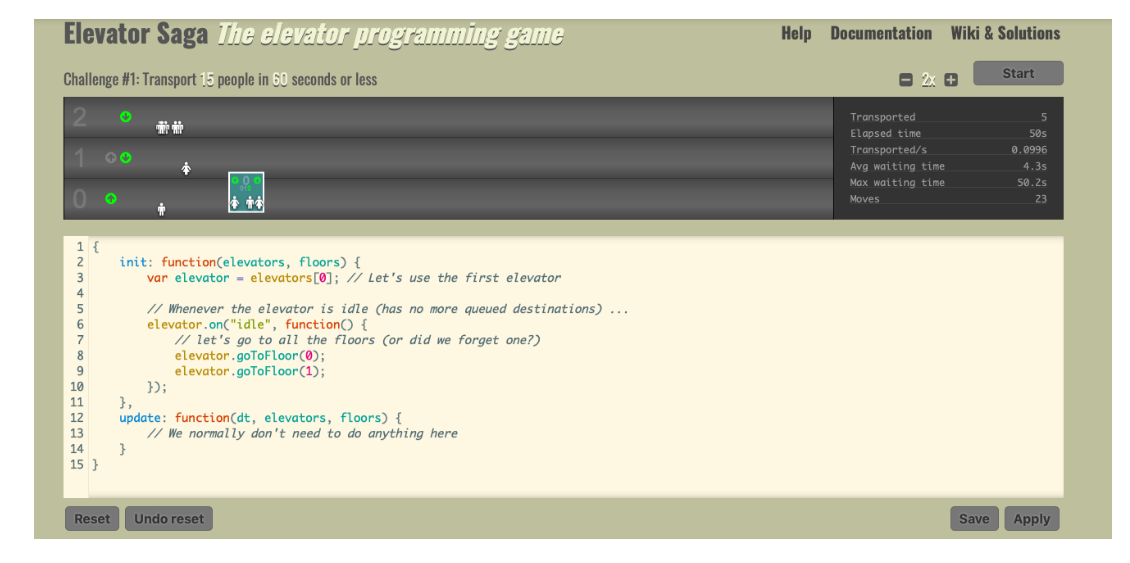Decrease the simulation speed with the minus button

tap(906, 80)
